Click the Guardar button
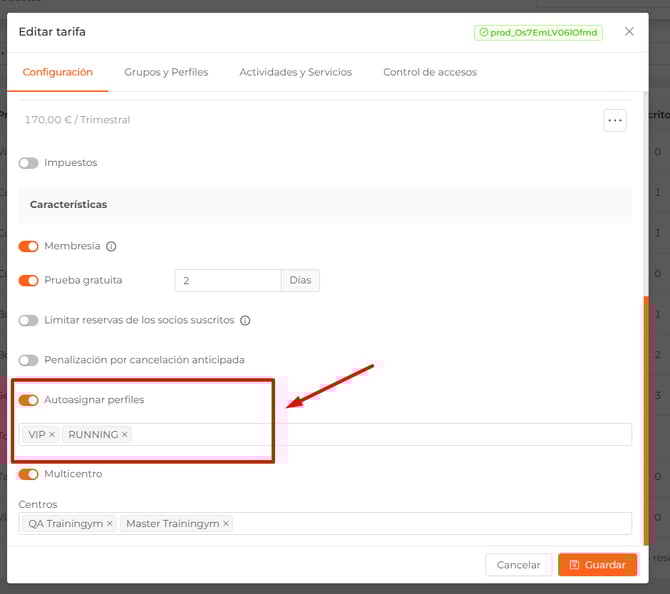The height and width of the screenshot is (594, 670). (x=597, y=565)
